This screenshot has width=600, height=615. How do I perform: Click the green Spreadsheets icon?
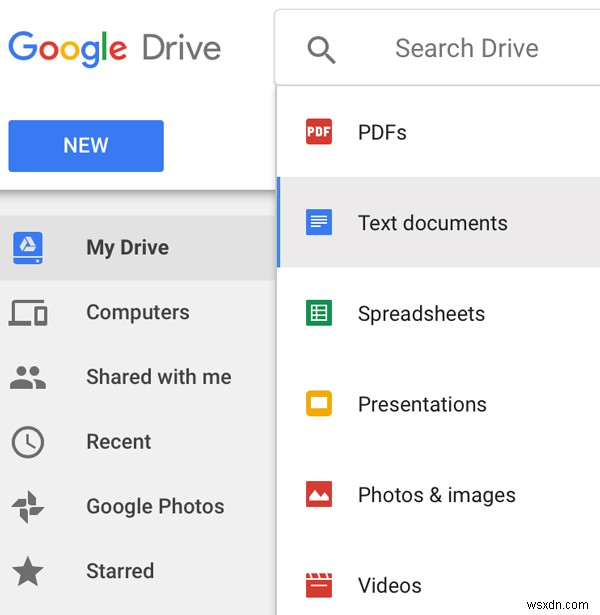pyautogui.click(x=319, y=313)
